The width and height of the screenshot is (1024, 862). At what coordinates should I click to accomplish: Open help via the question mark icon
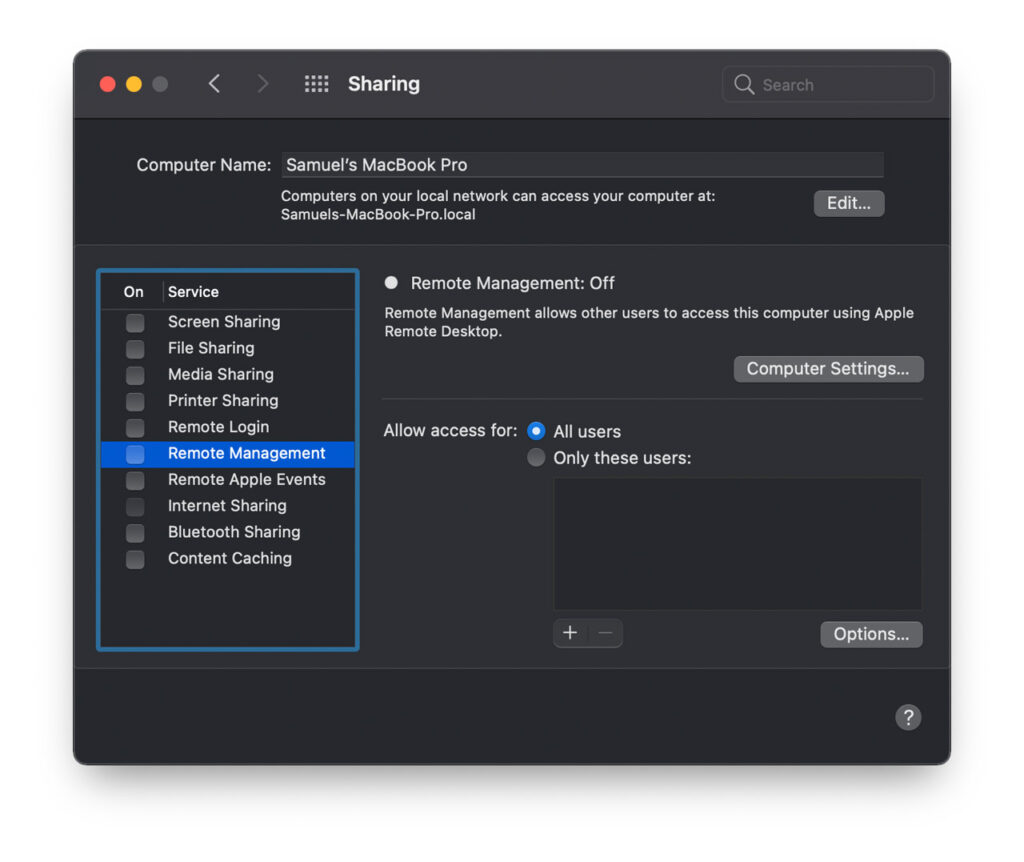pos(908,717)
